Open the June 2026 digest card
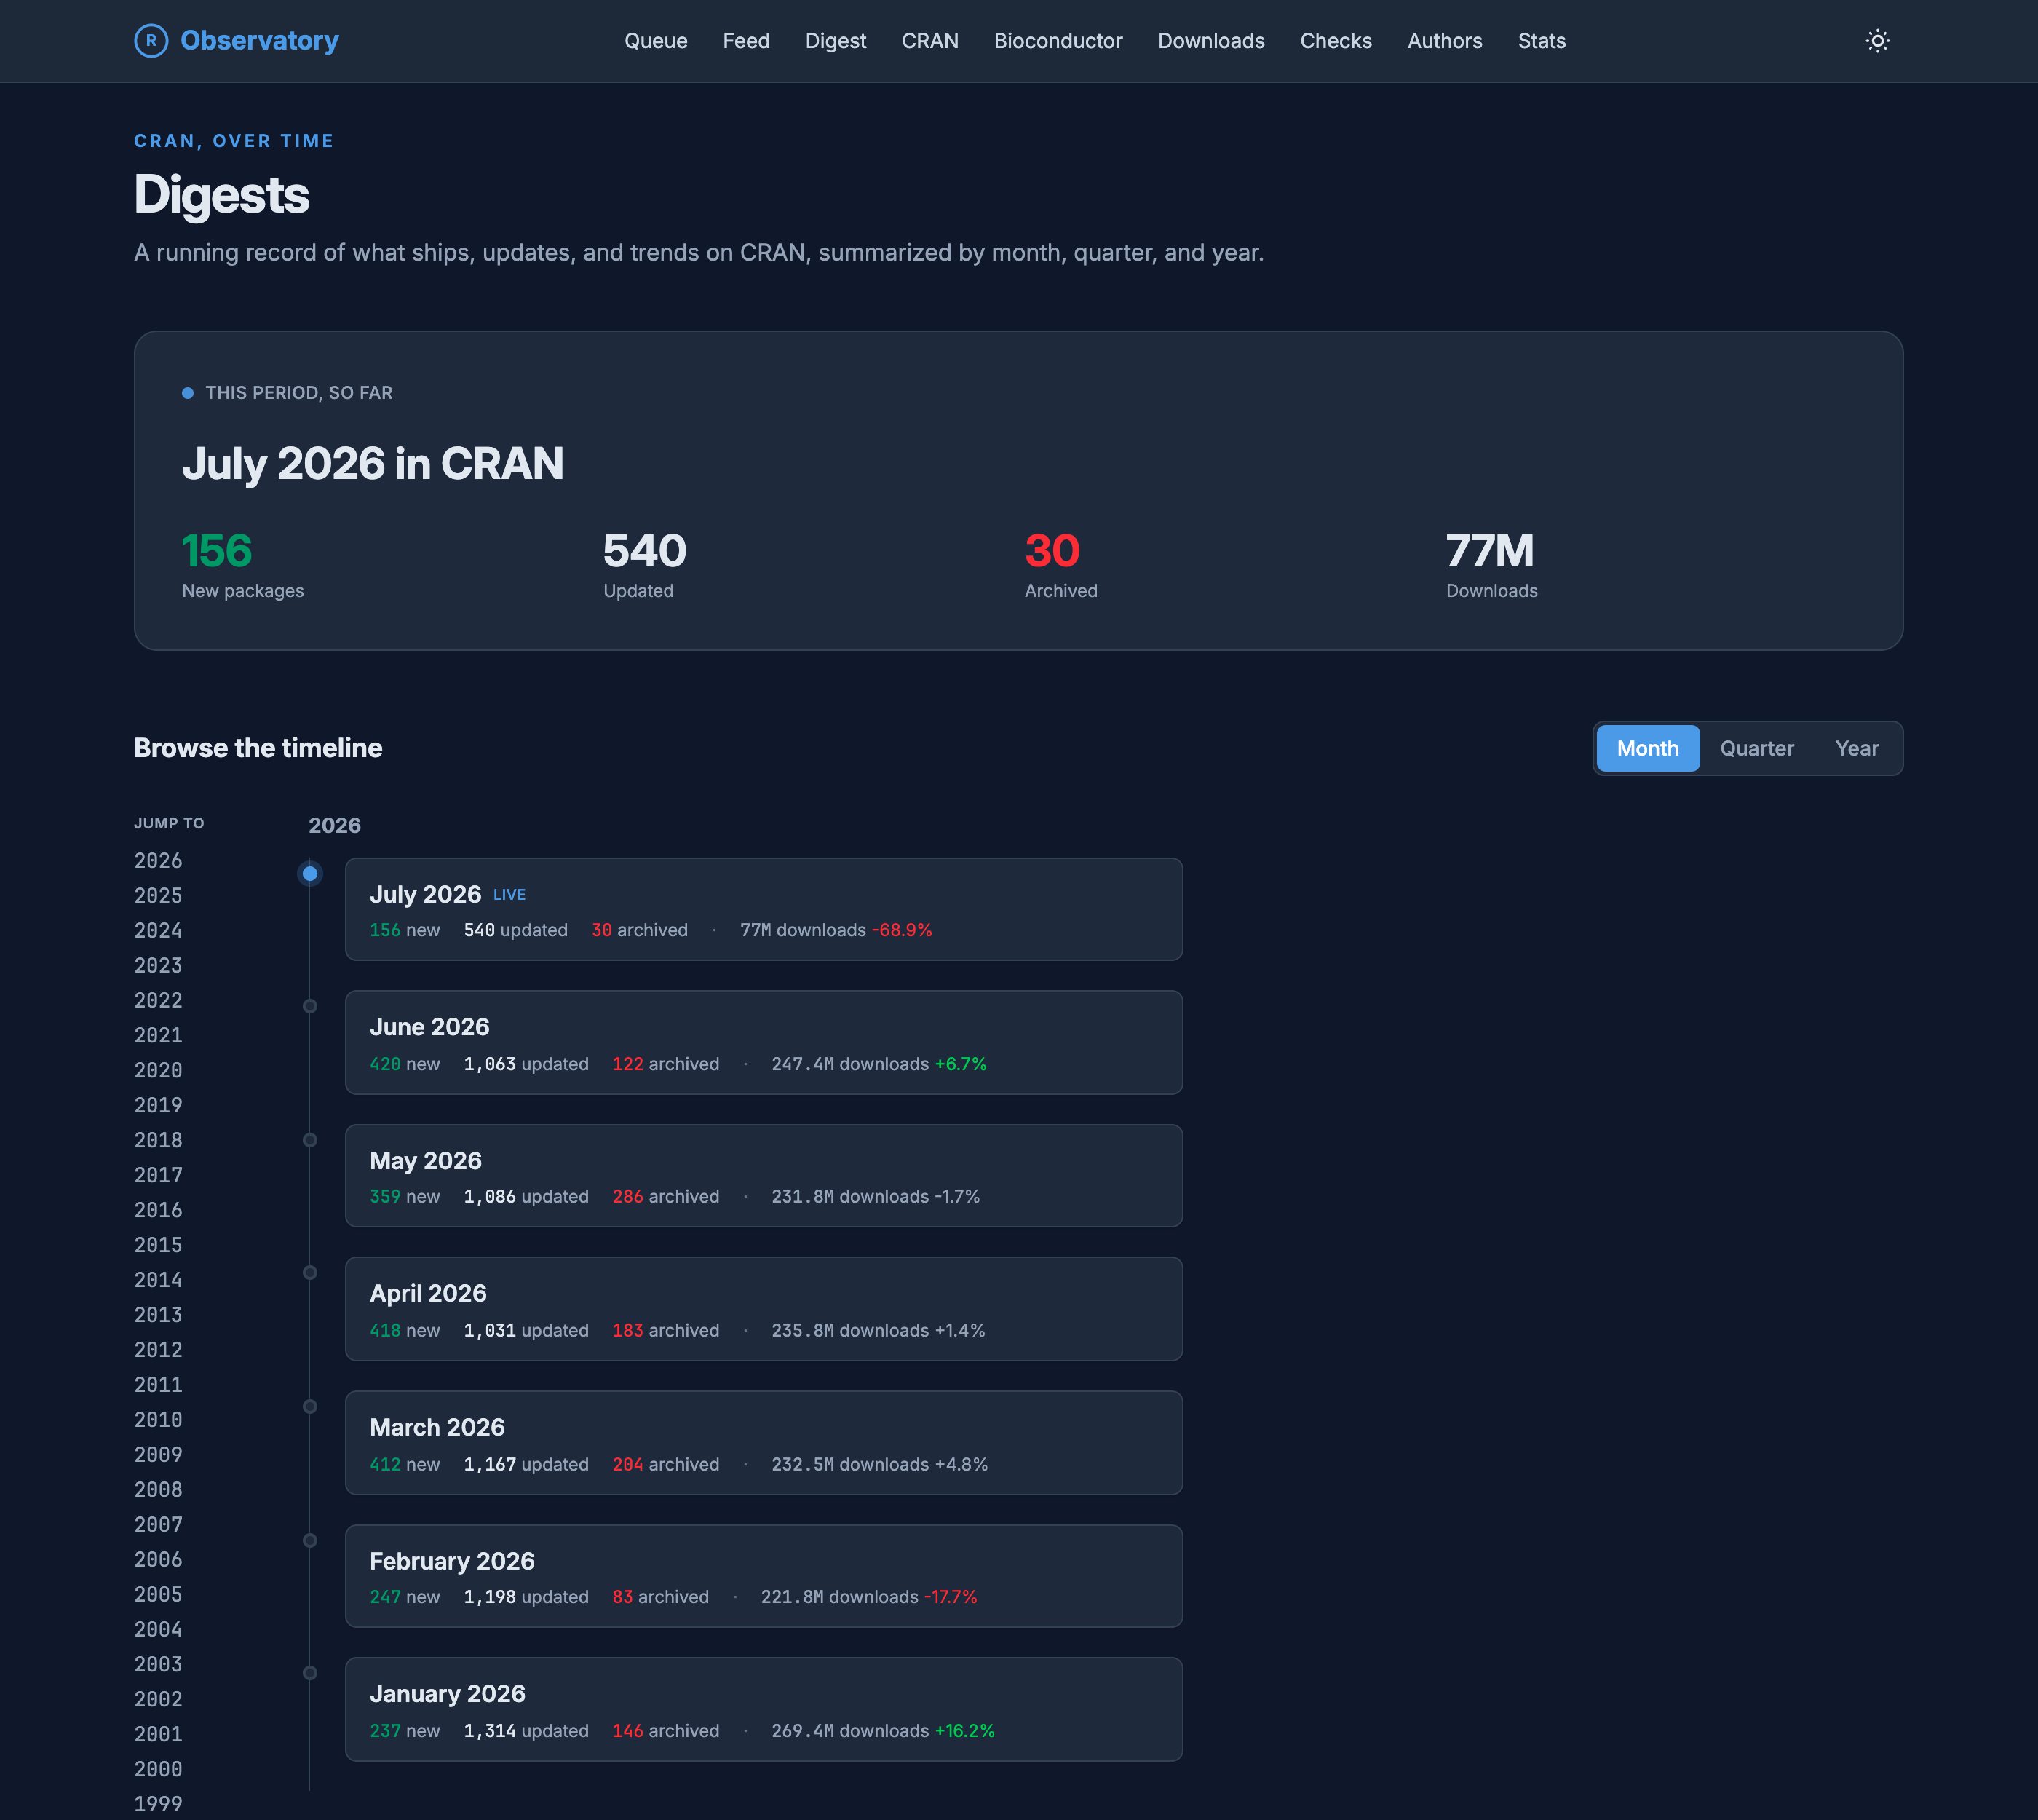 [x=764, y=1042]
